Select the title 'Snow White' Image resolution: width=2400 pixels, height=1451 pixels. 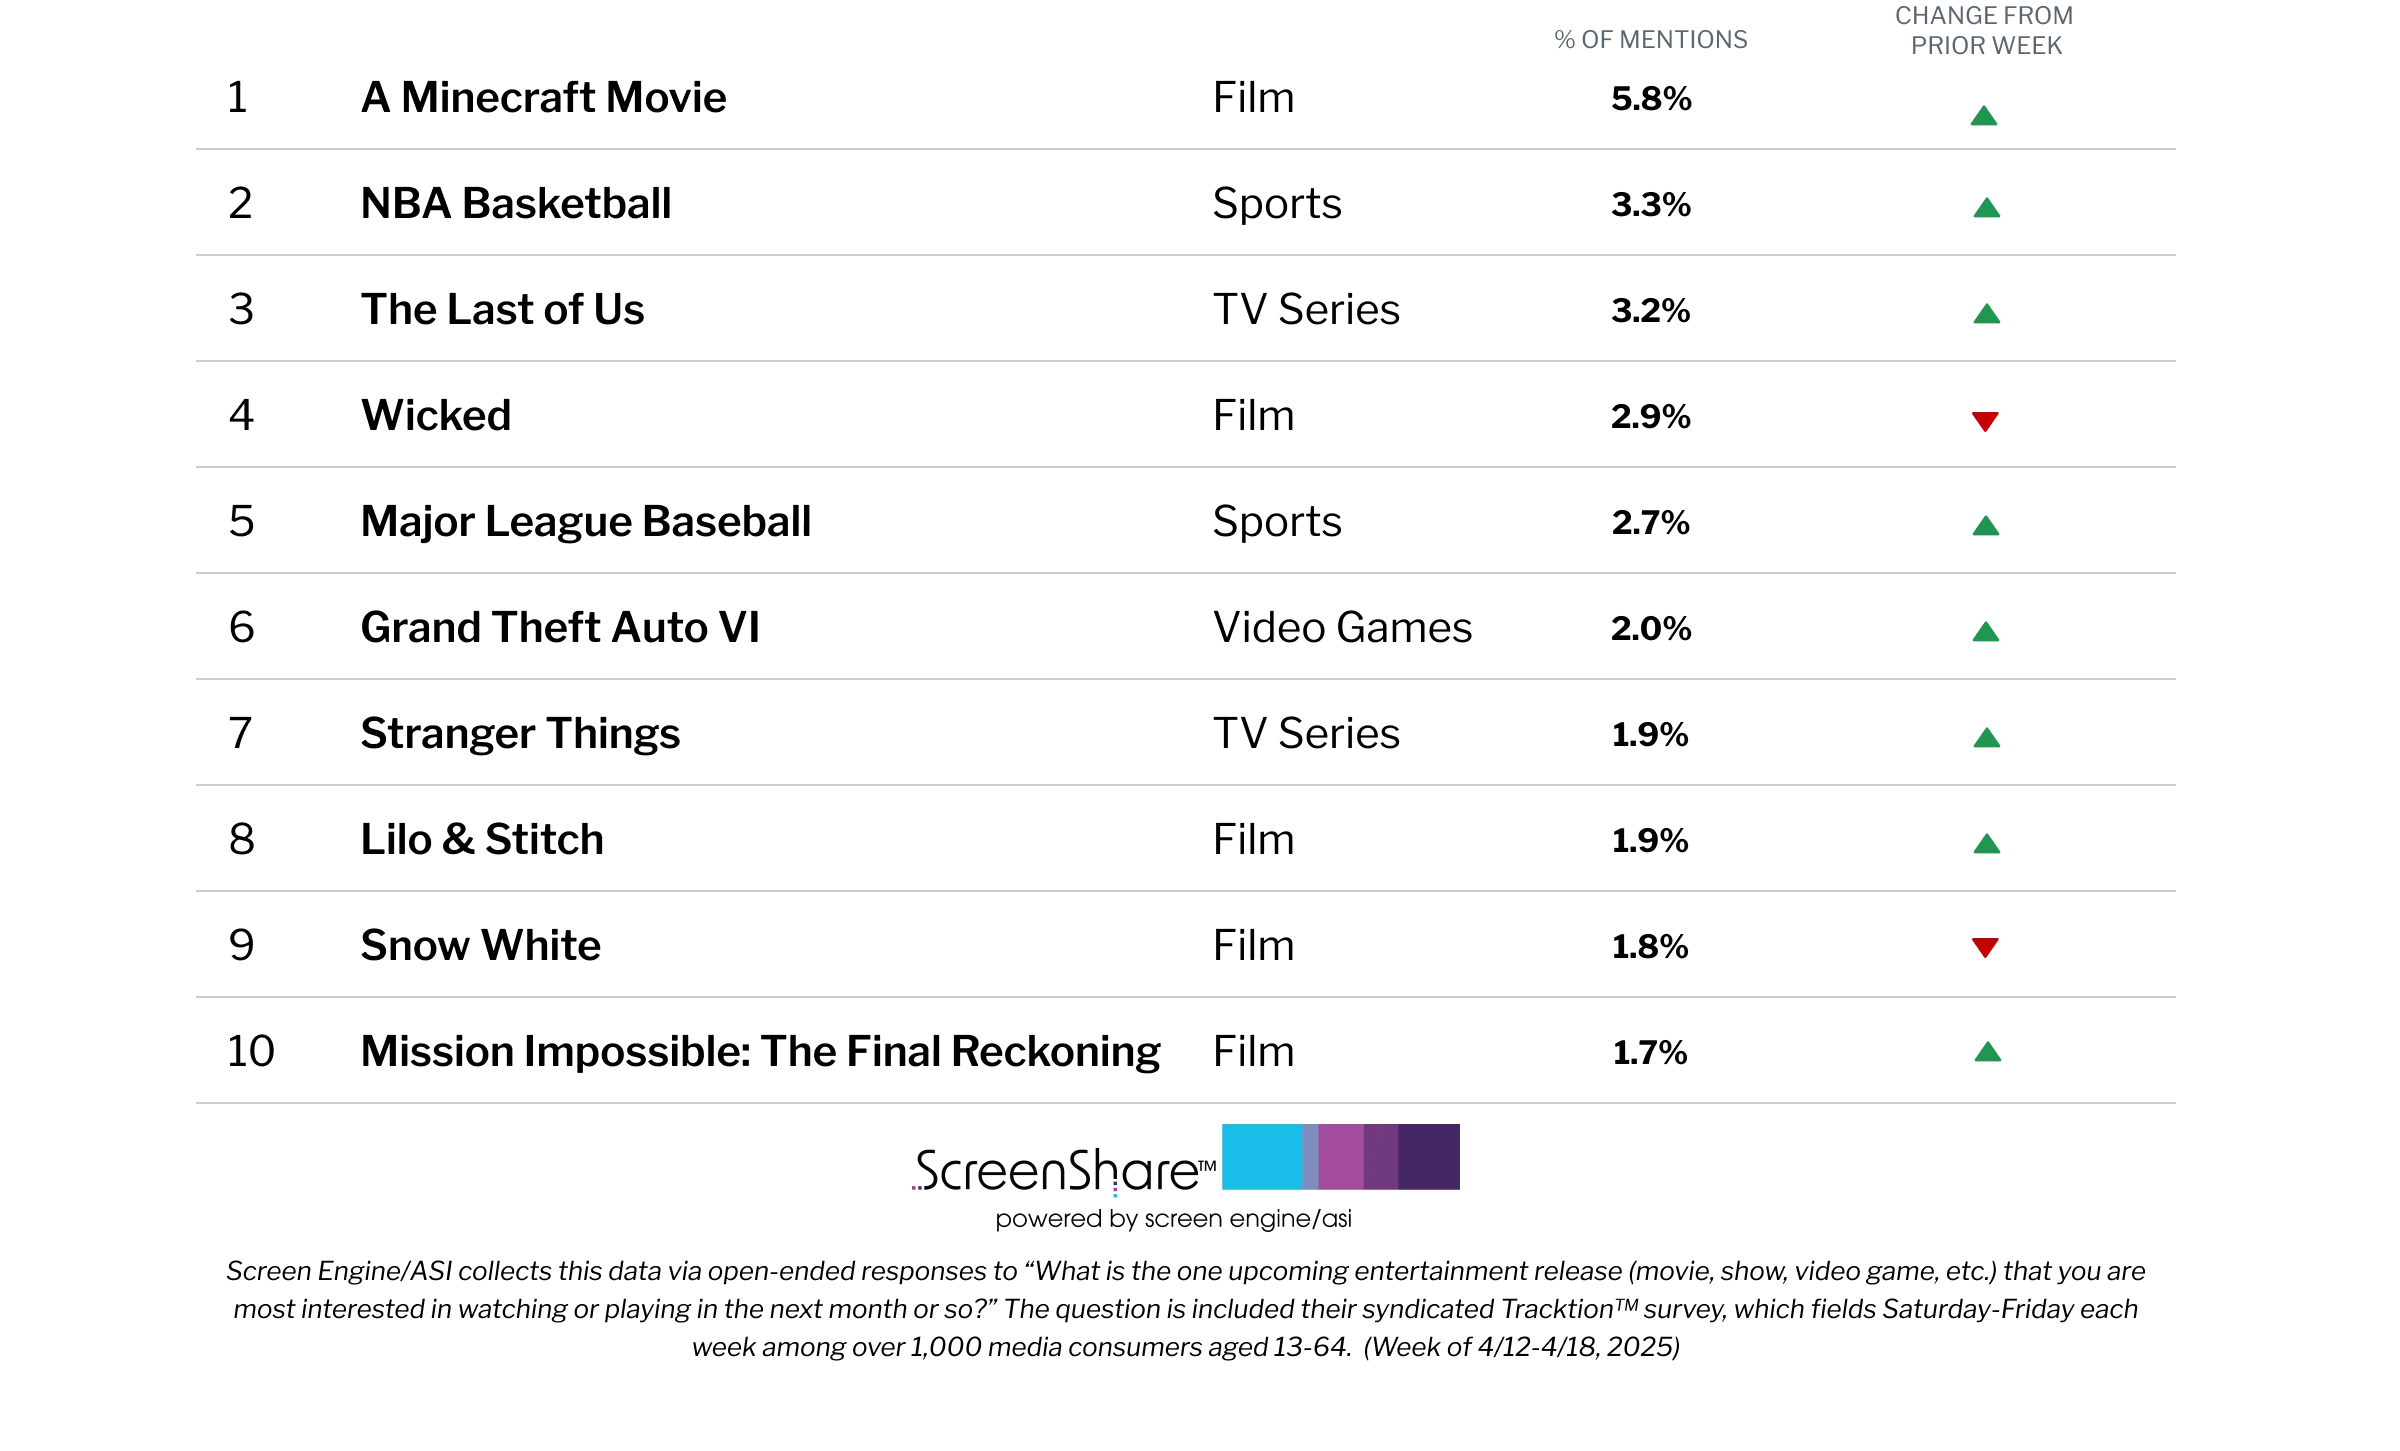[x=480, y=945]
